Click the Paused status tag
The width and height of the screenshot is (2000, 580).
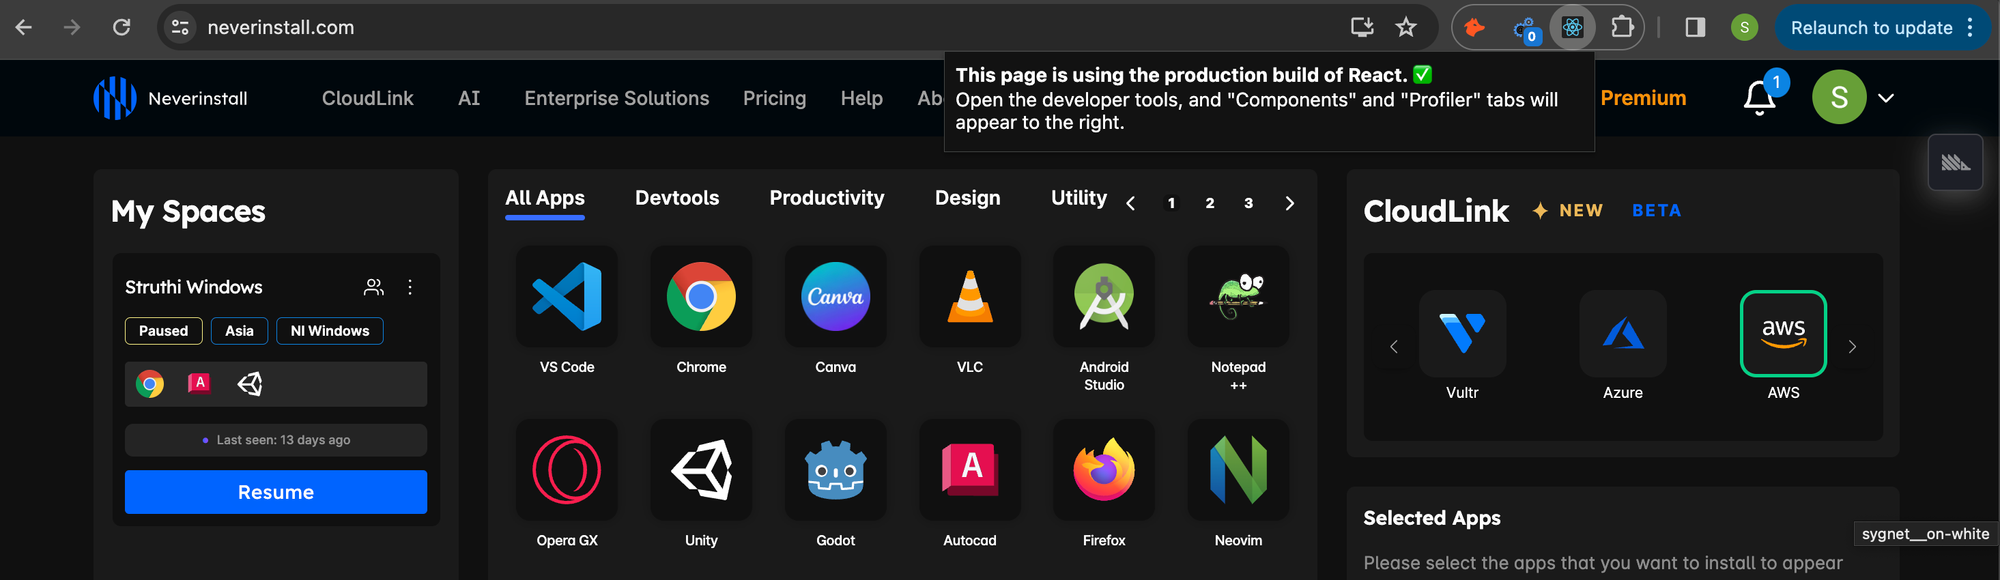164,331
